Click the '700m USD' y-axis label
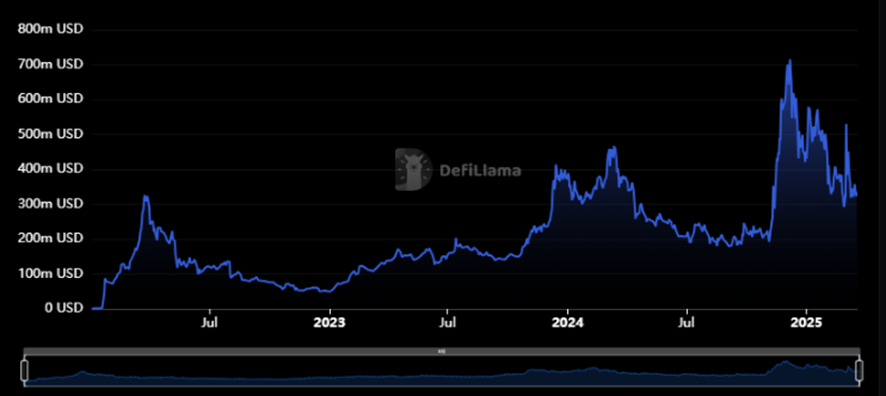This screenshot has width=886, height=396. tap(50, 64)
